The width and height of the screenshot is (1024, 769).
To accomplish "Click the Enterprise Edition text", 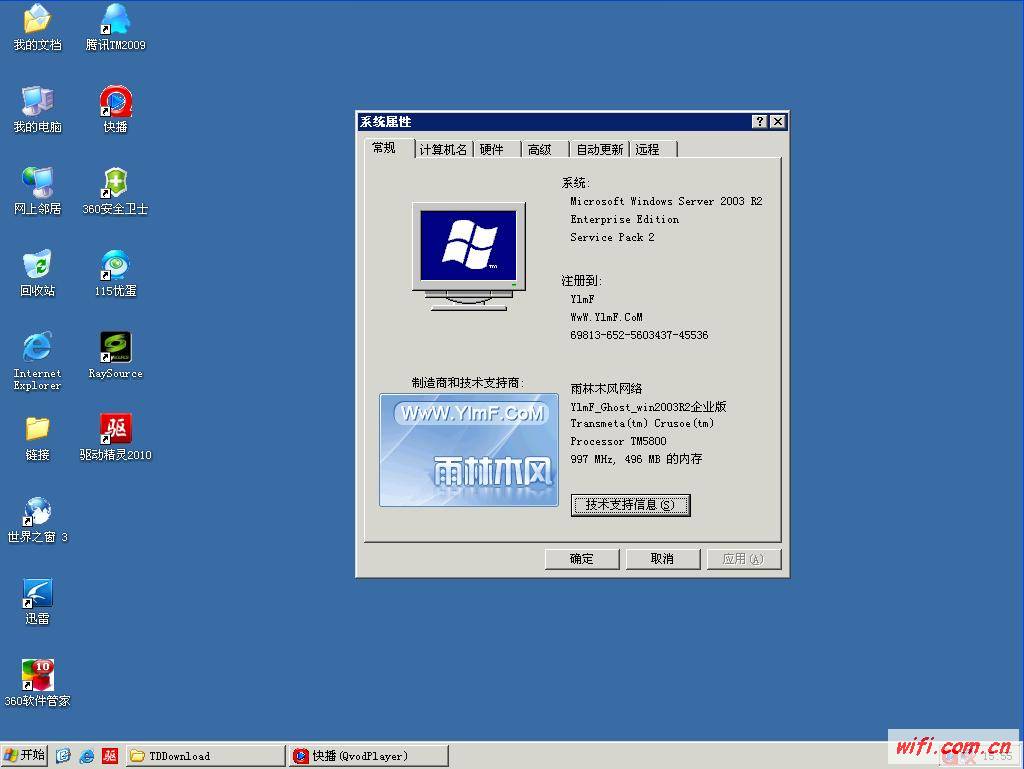I will [624, 219].
